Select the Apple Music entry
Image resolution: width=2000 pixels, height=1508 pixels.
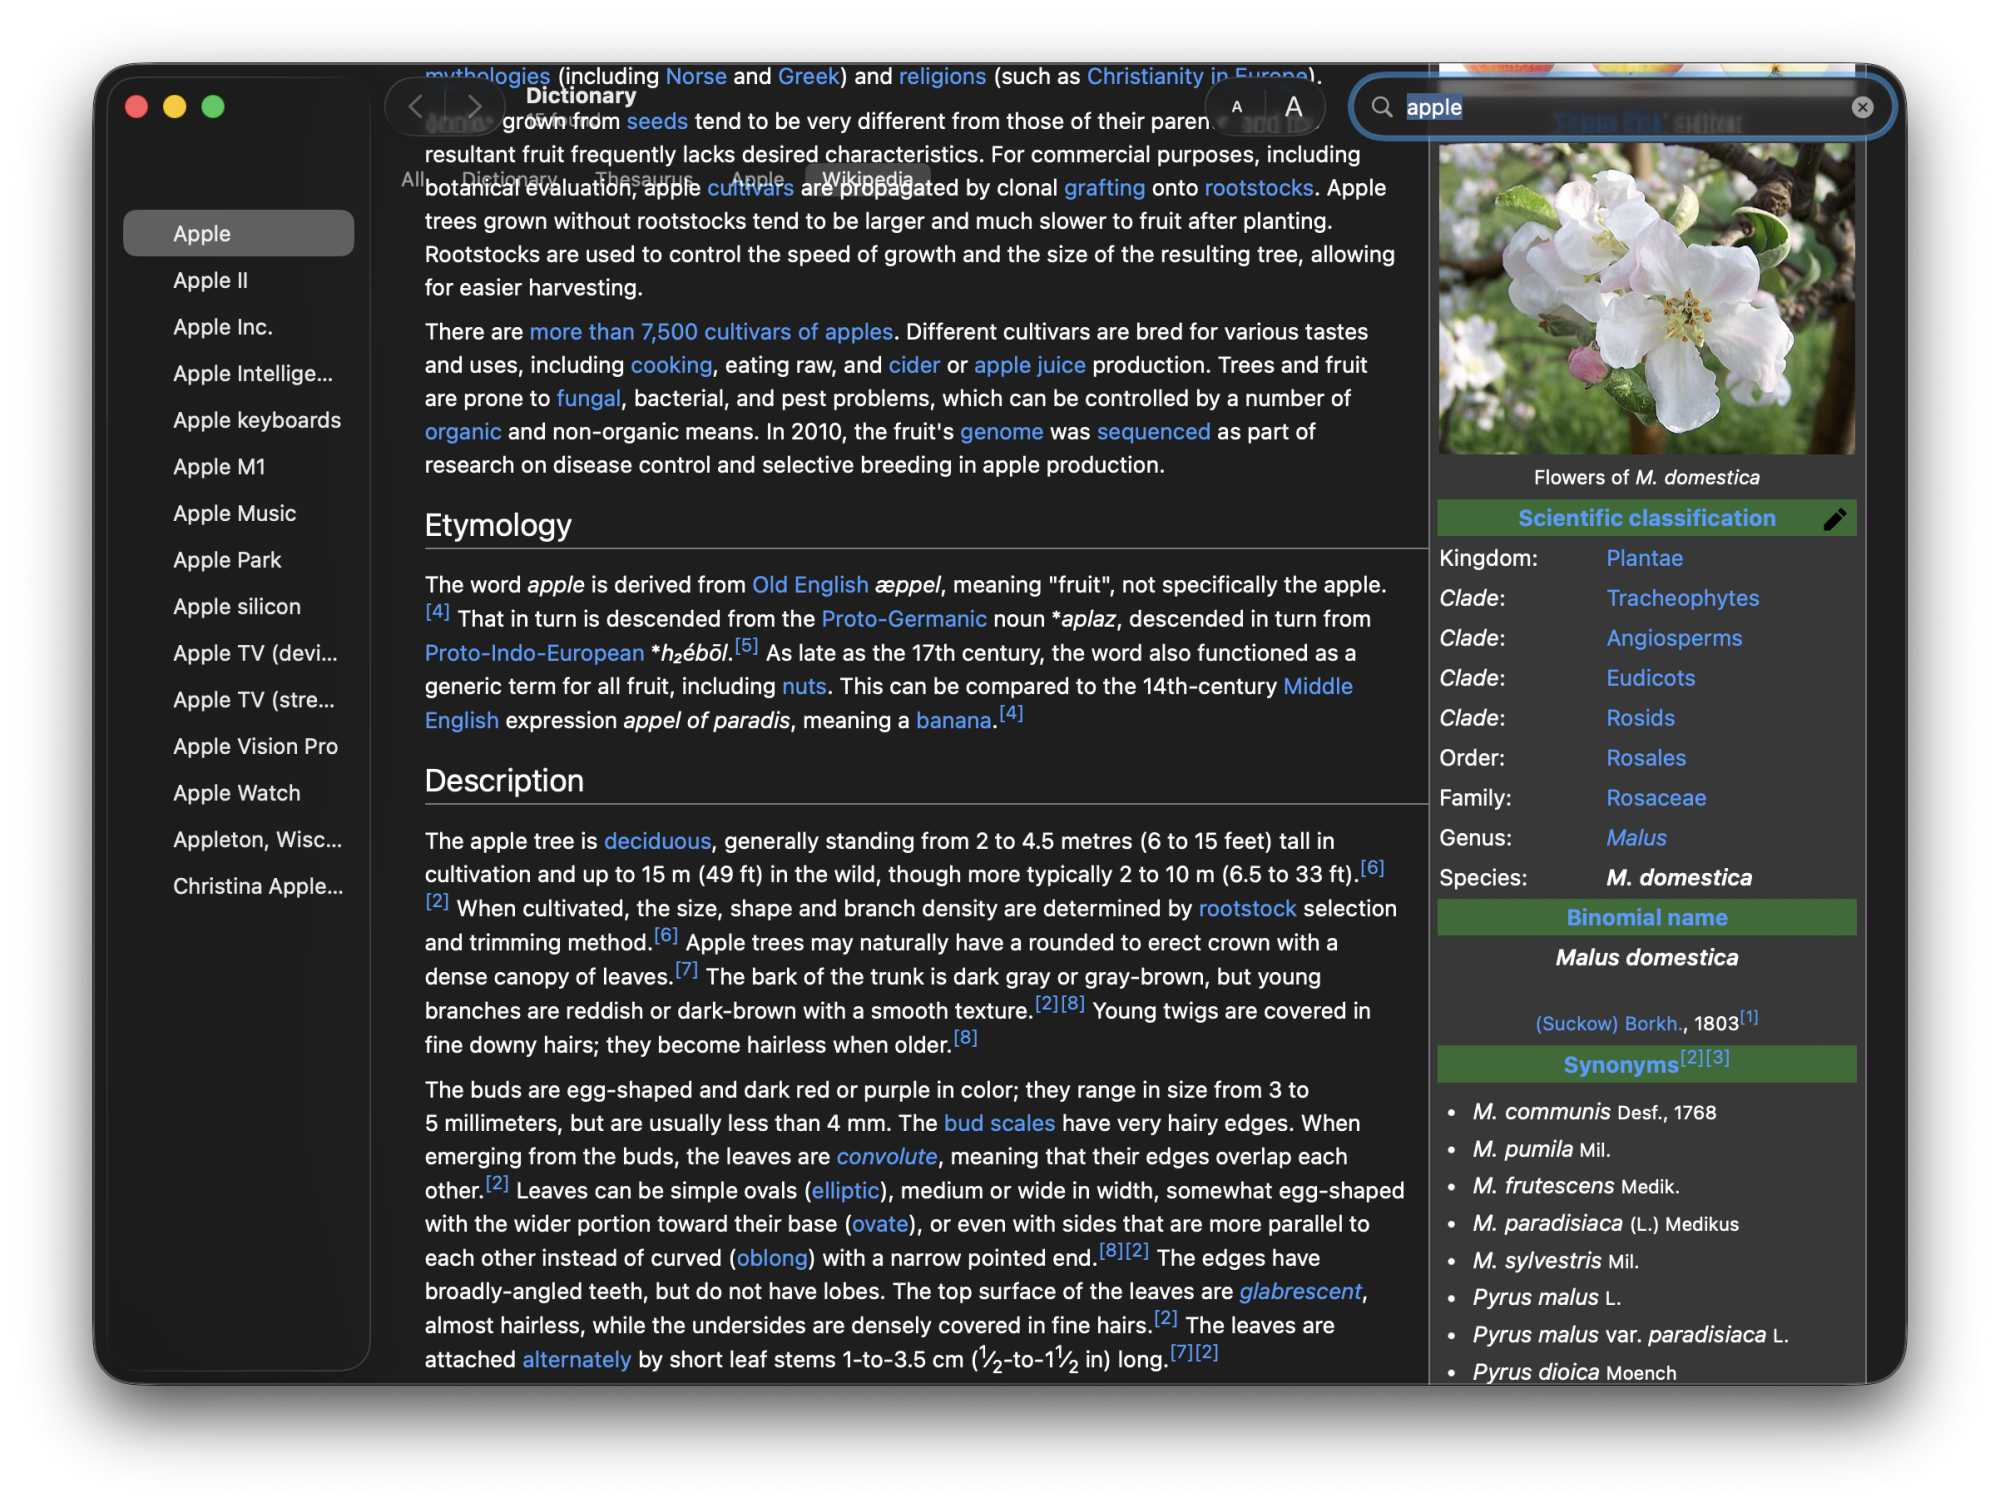(x=234, y=513)
